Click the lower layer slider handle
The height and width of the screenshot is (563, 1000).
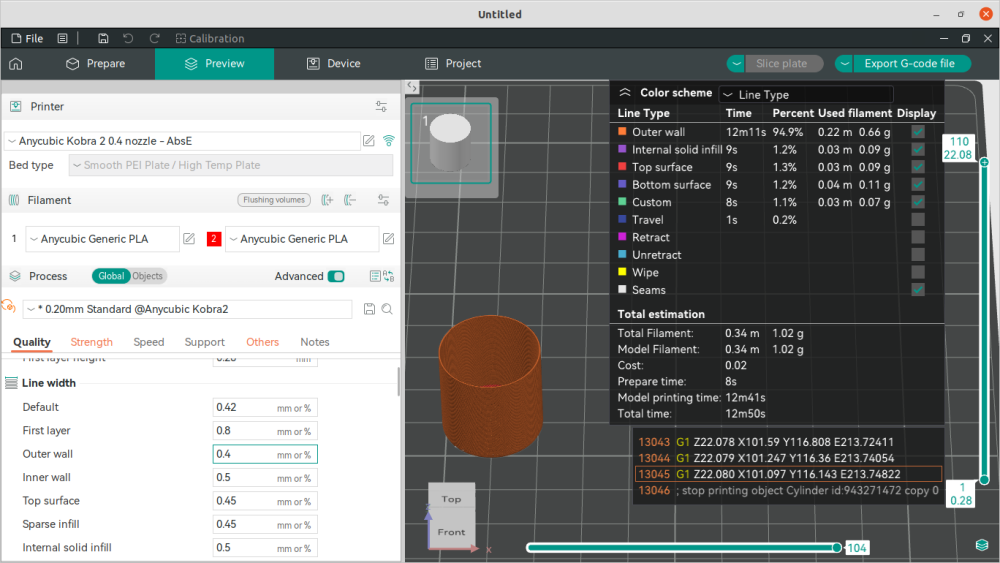pyautogui.click(x=984, y=480)
